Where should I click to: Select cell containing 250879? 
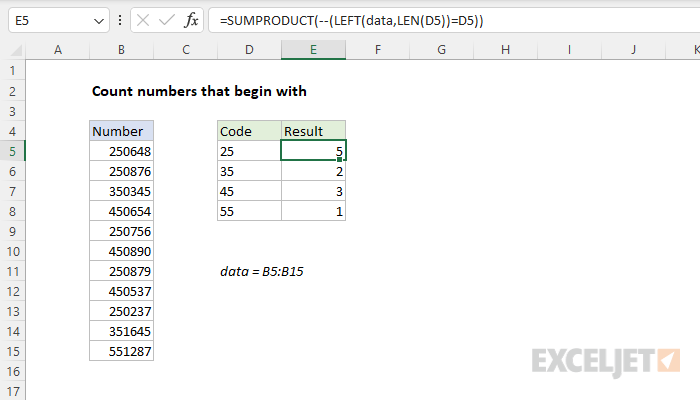(121, 271)
